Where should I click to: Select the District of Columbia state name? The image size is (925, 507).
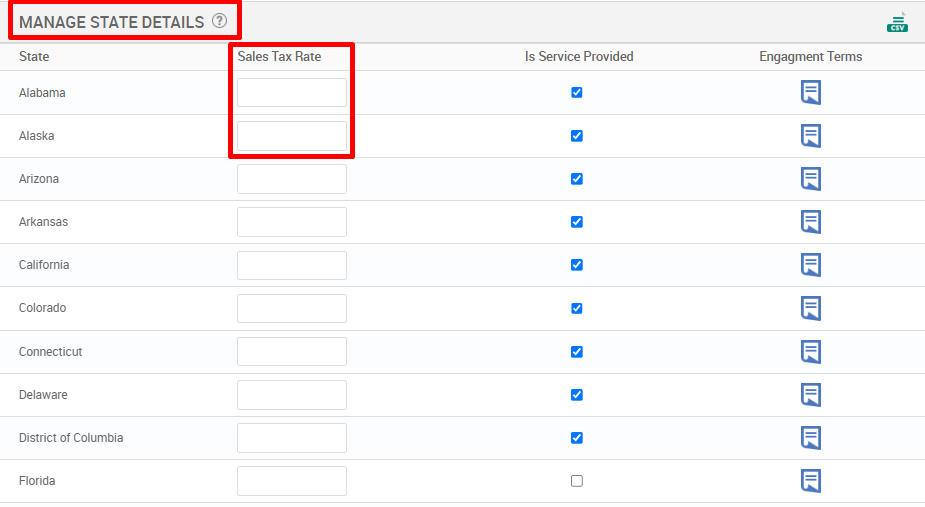(x=71, y=438)
